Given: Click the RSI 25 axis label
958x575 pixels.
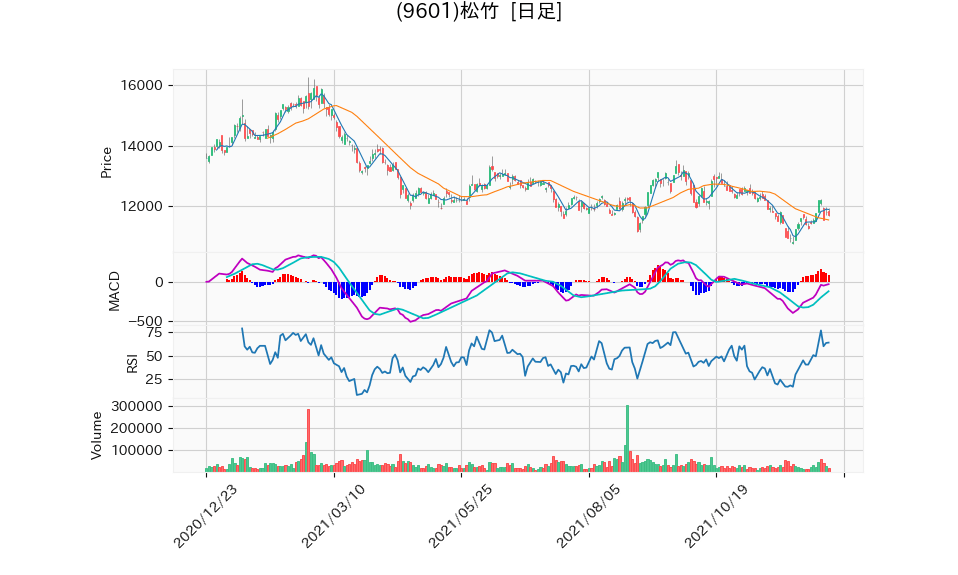Looking at the screenshot, I should (x=155, y=379).
